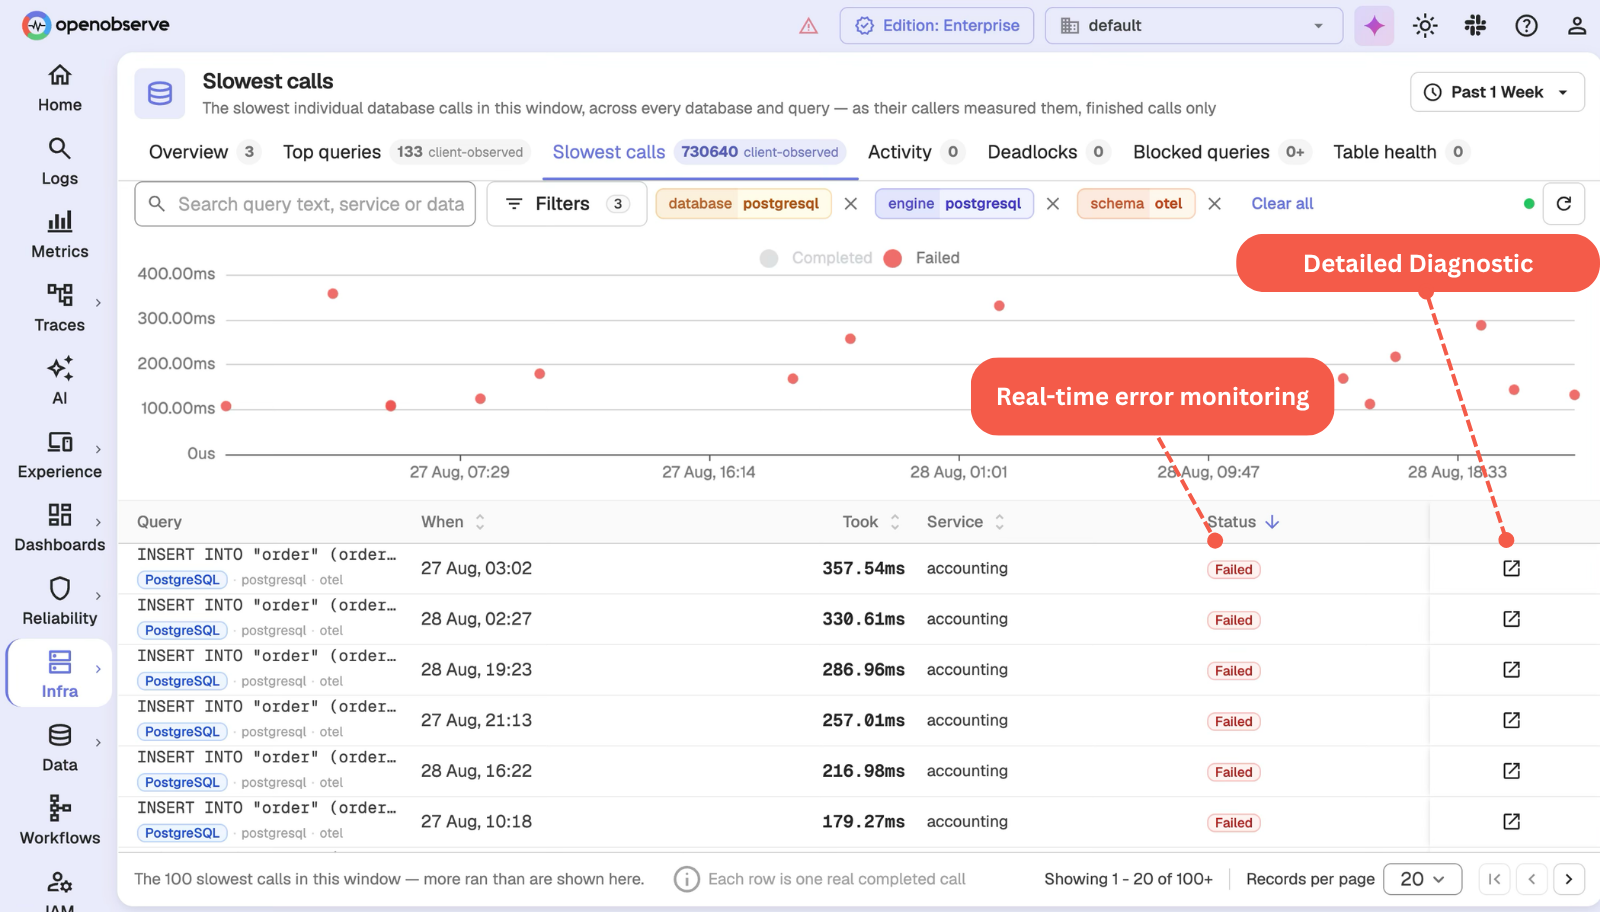
Task: Open details for the 357.54ms call
Action: point(1511,568)
